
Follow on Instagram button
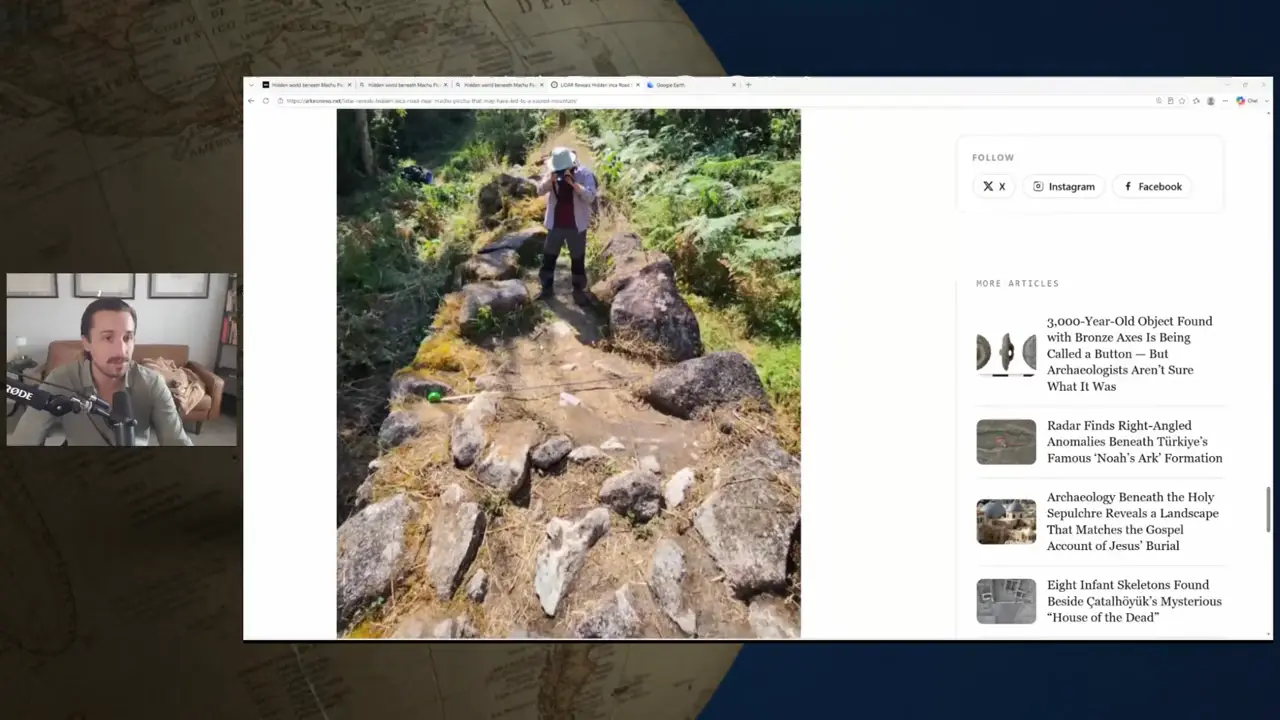tap(1064, 186)
